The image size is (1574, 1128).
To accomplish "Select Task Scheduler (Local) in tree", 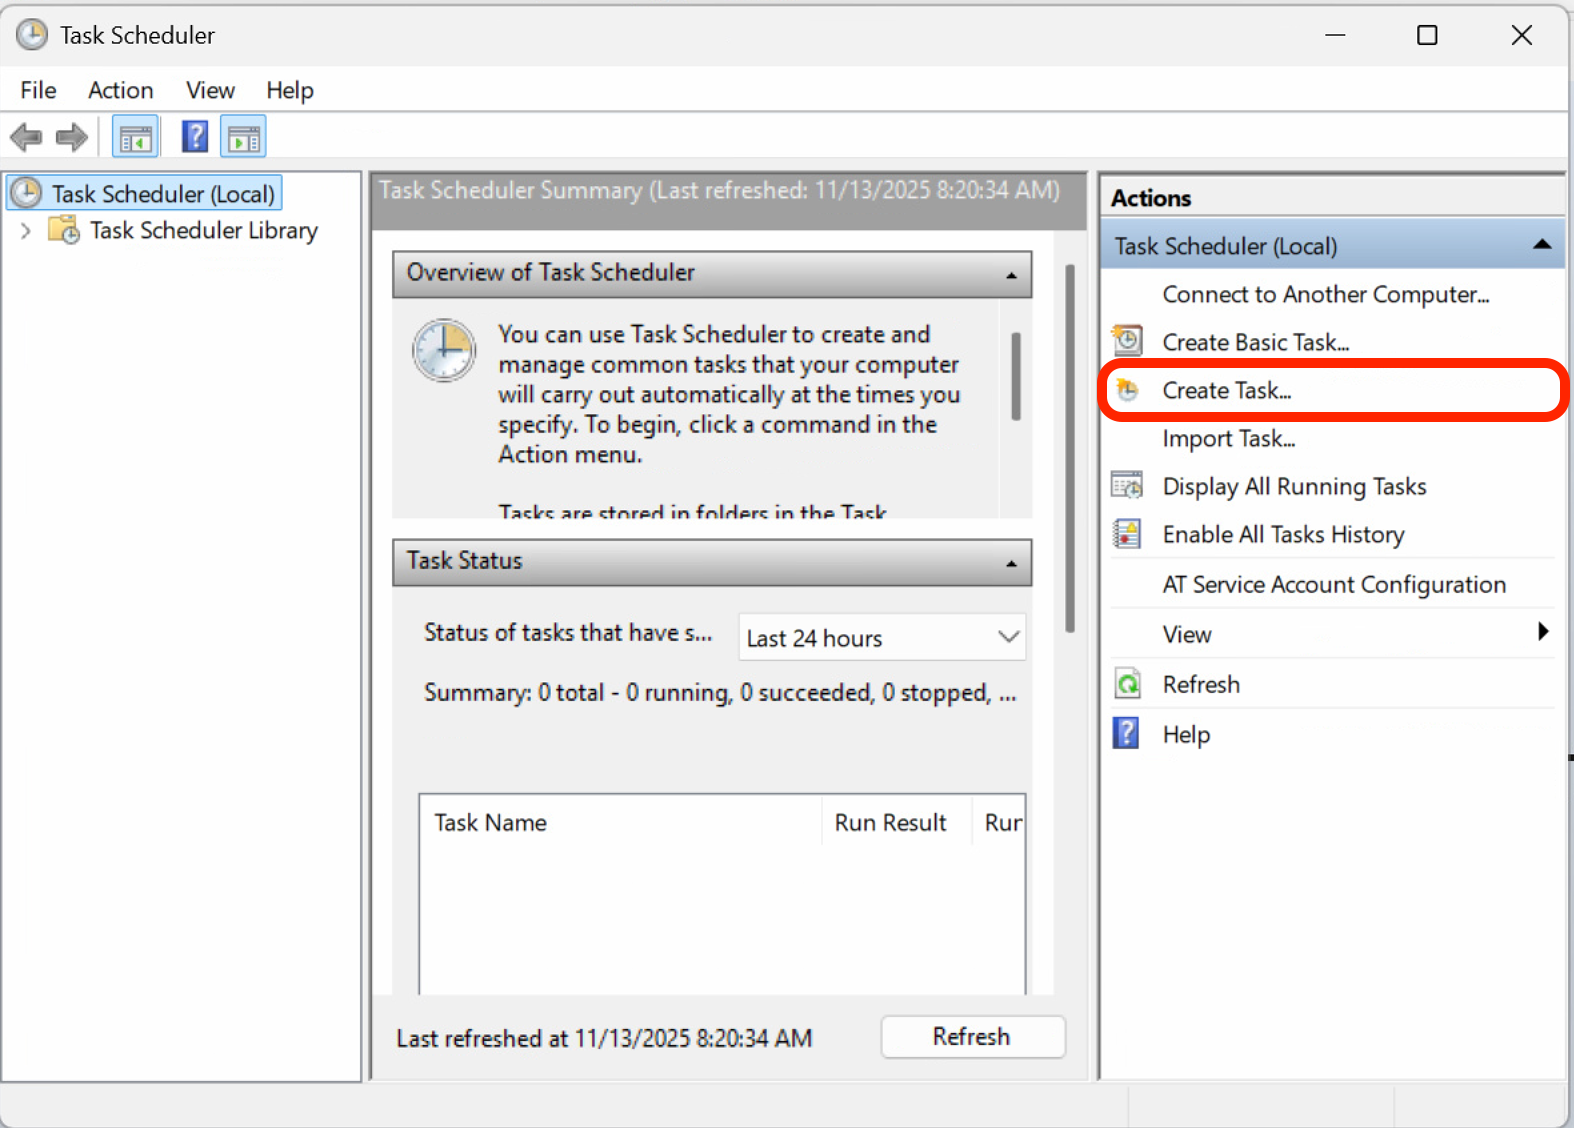I will pyautogui.click(x=162, y=194).
